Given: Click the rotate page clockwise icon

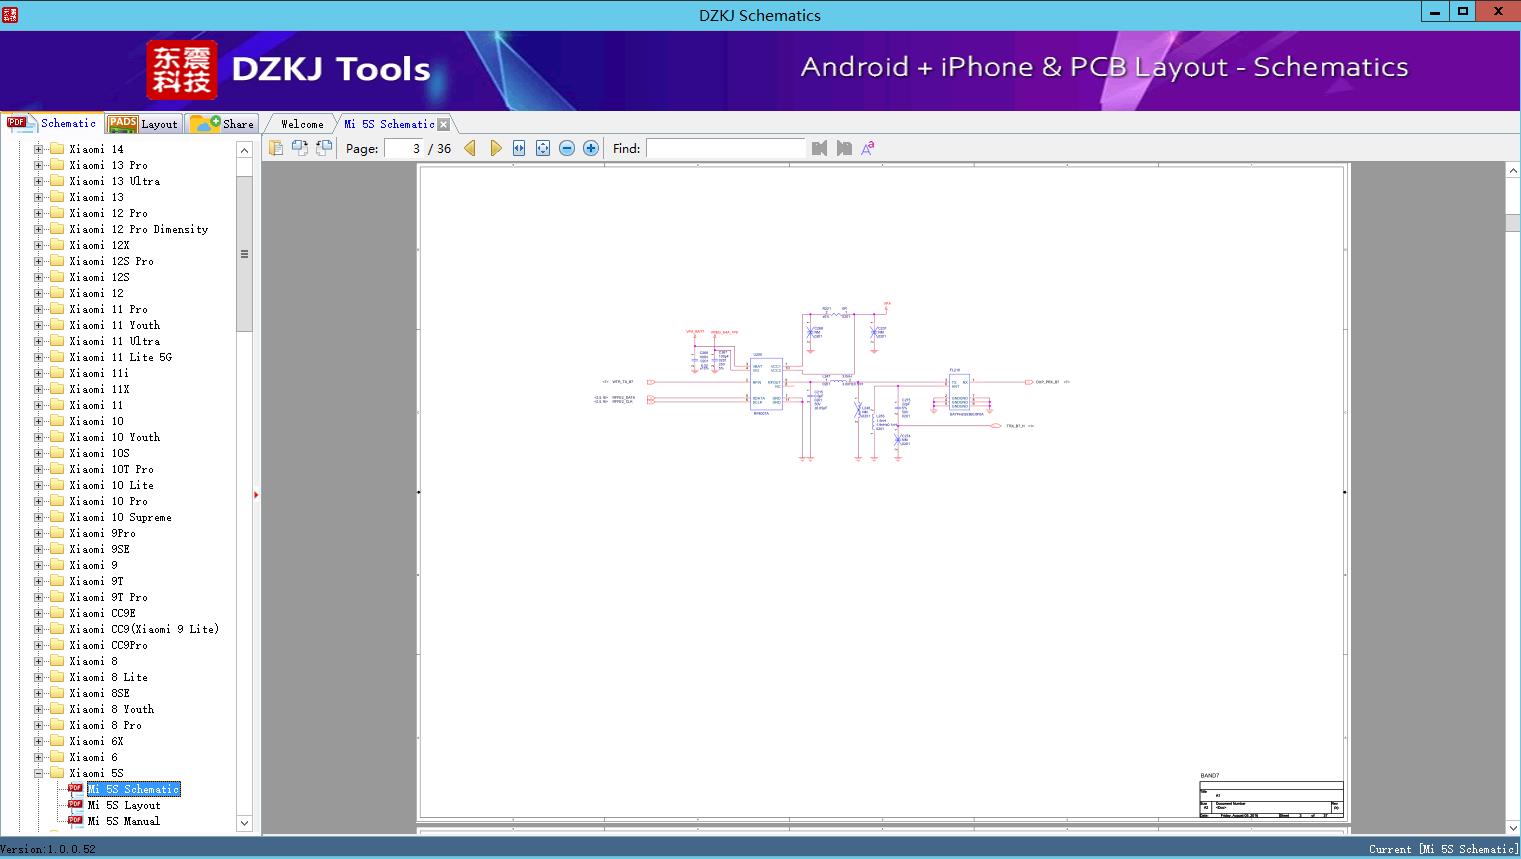Looking at the screenshot, I should pyautogui.click(x=323, y=148).
